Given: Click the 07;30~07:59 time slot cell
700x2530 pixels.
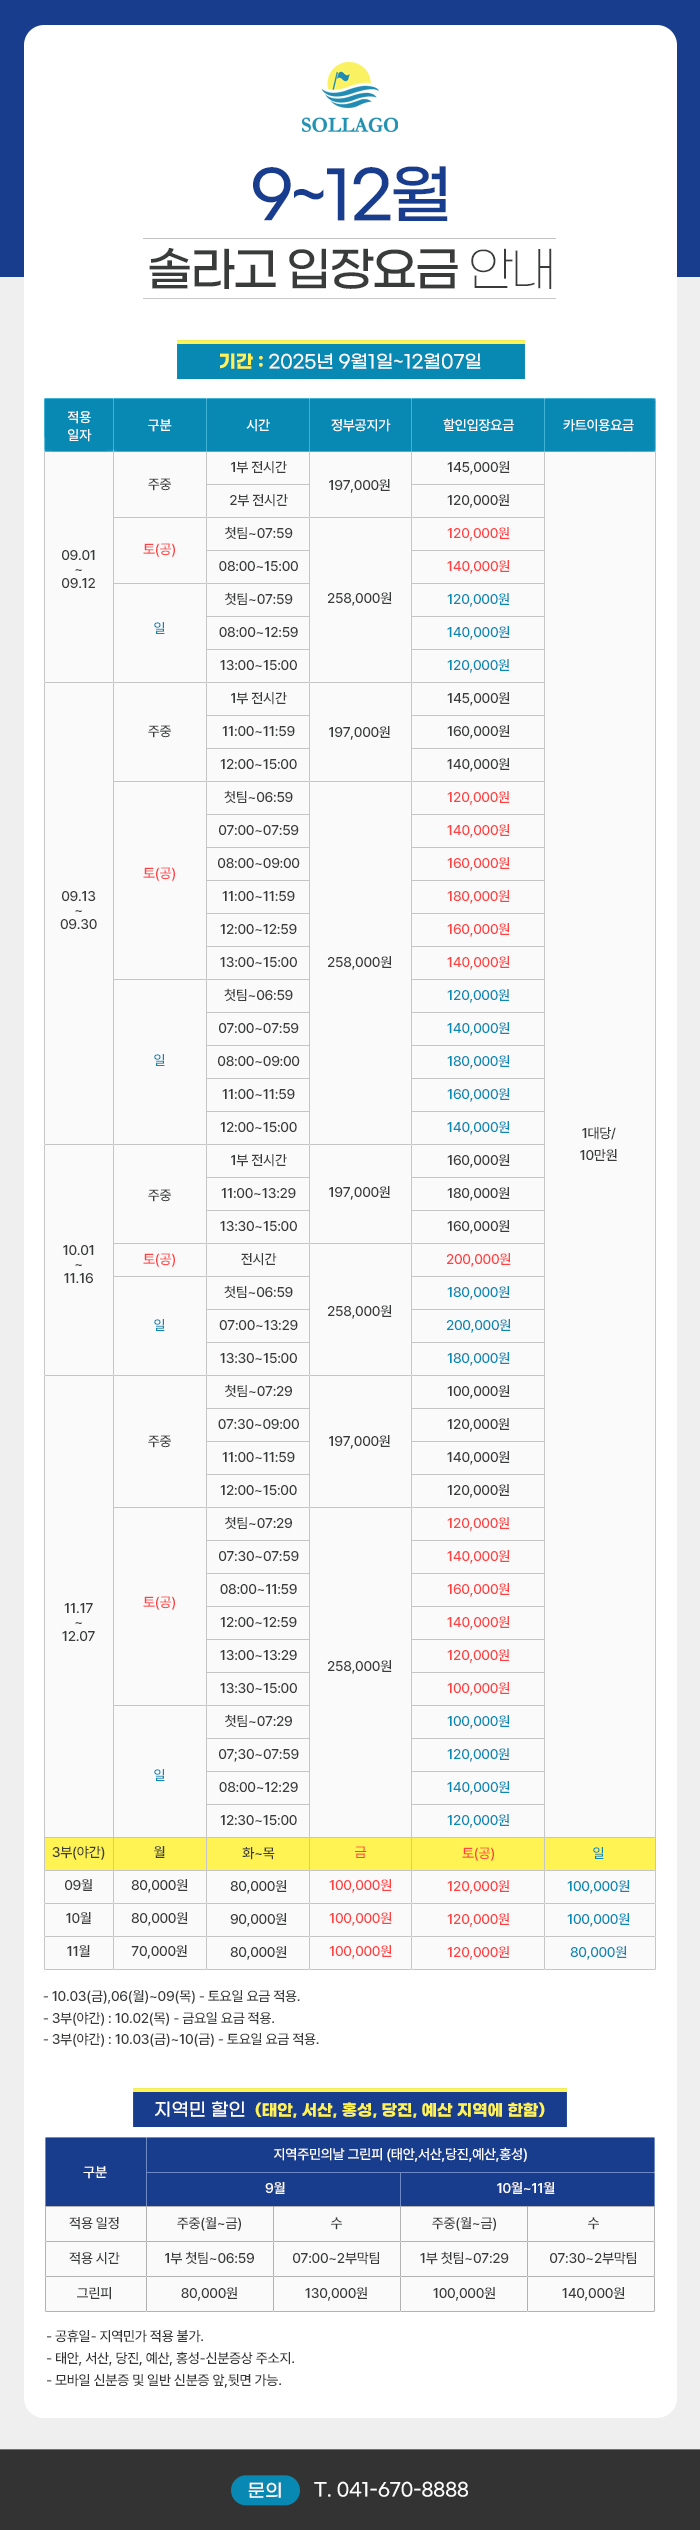Looking at the screenshot, I should pos(258,1754).
